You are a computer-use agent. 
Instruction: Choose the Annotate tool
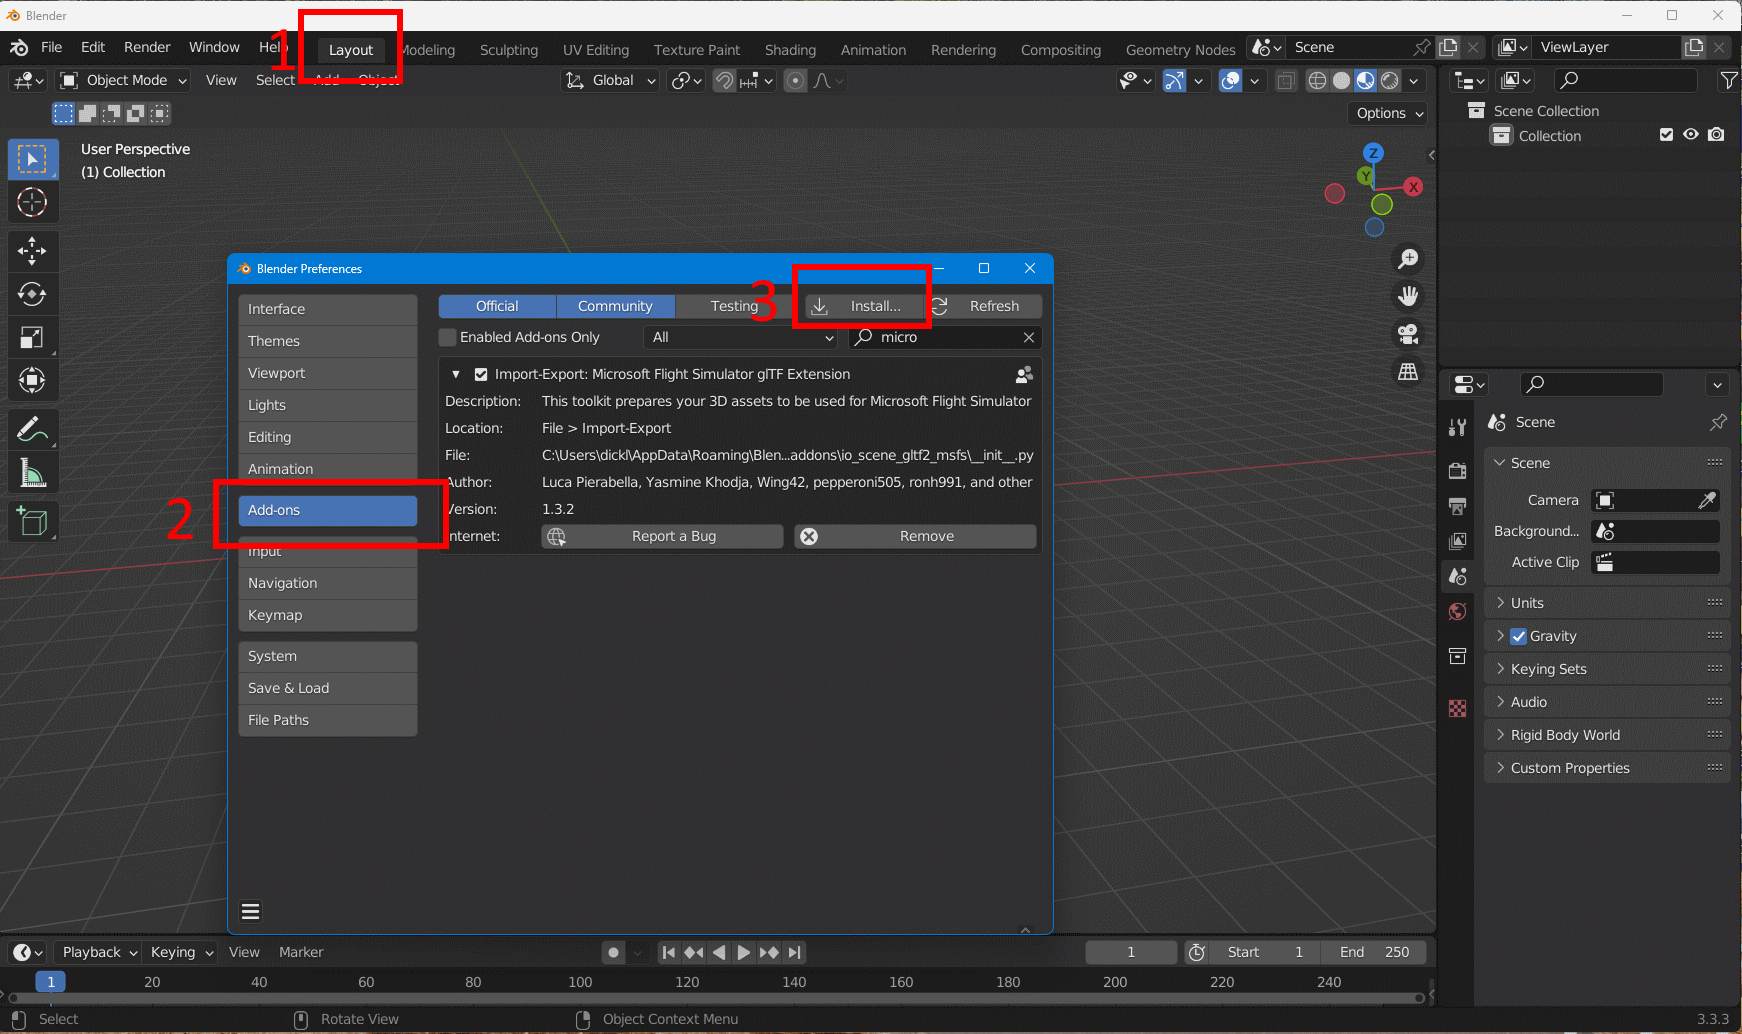[x=33, y=429]
